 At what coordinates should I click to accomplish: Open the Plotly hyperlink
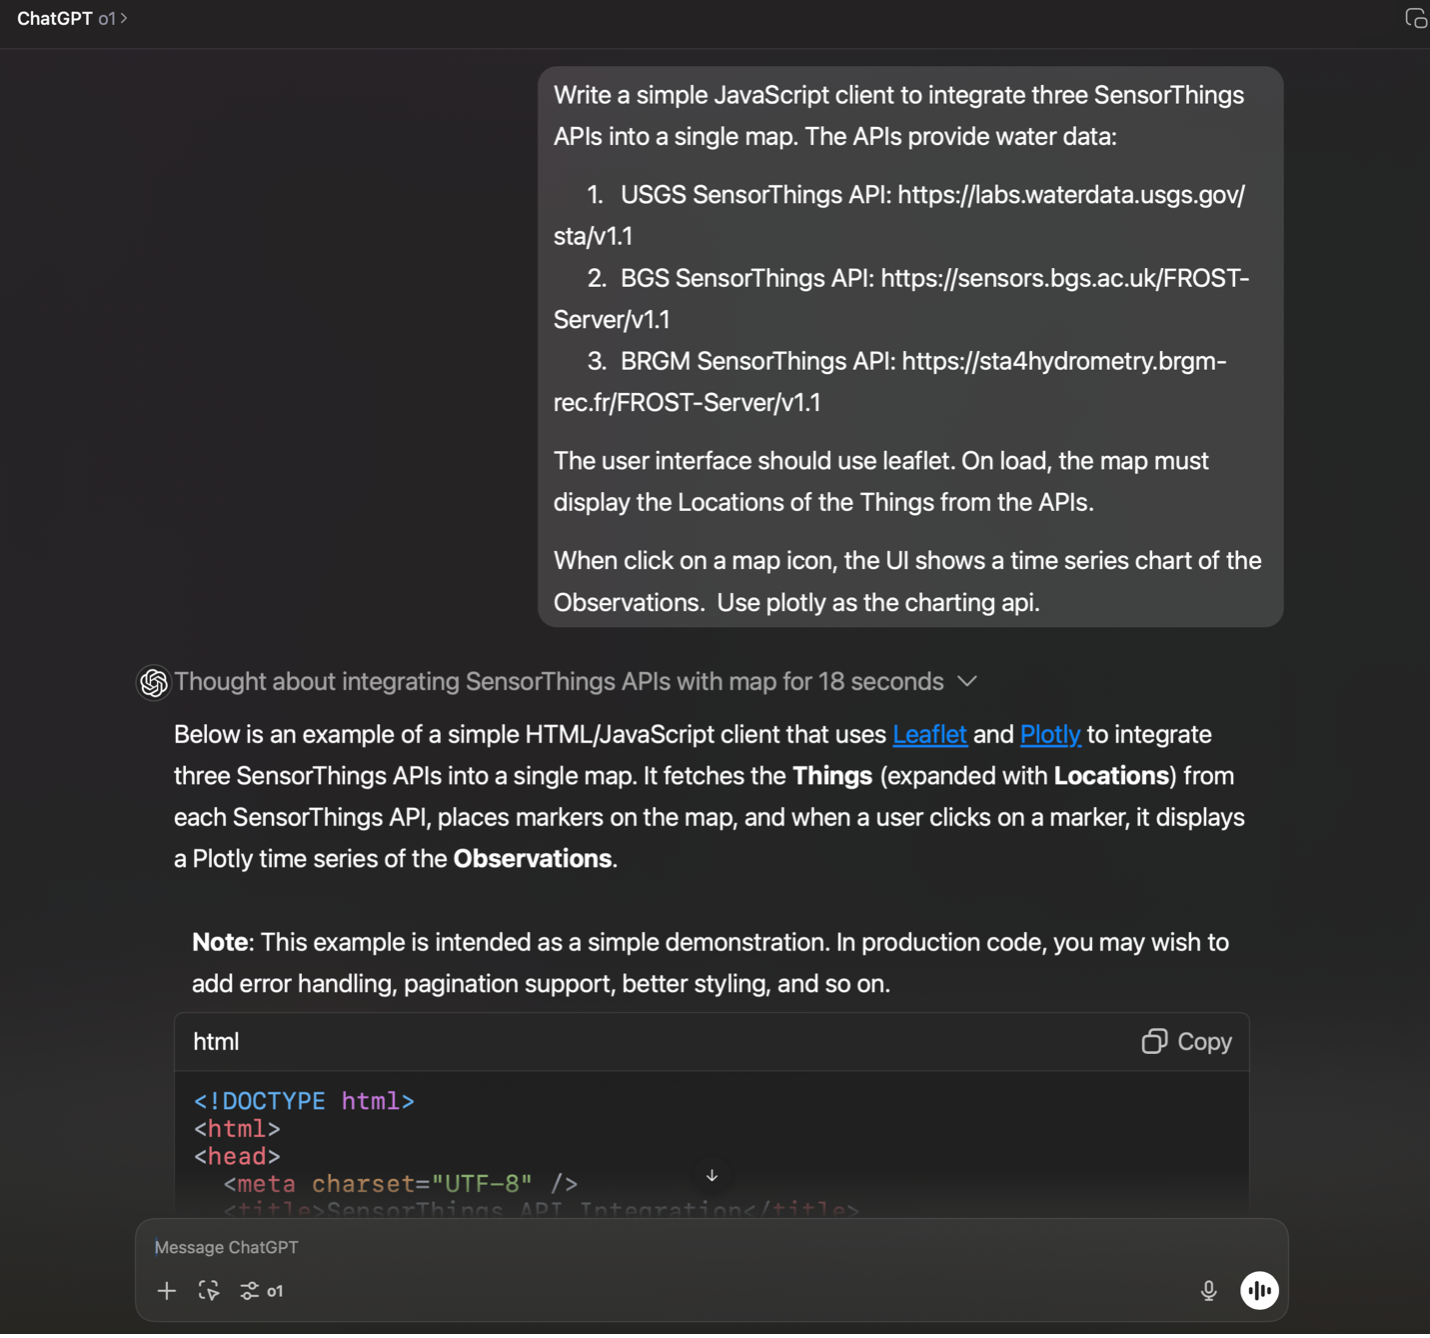tap(1050, 734)
